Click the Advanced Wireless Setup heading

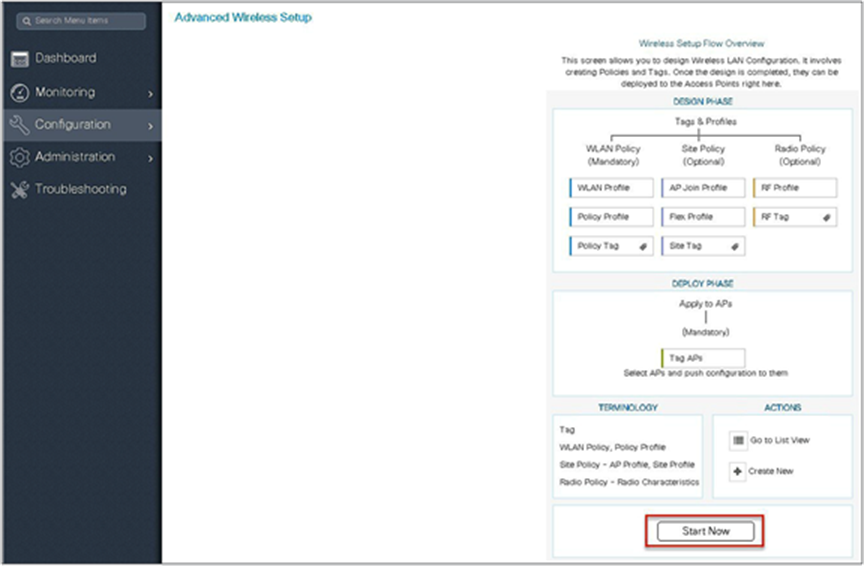coord(243,18)
